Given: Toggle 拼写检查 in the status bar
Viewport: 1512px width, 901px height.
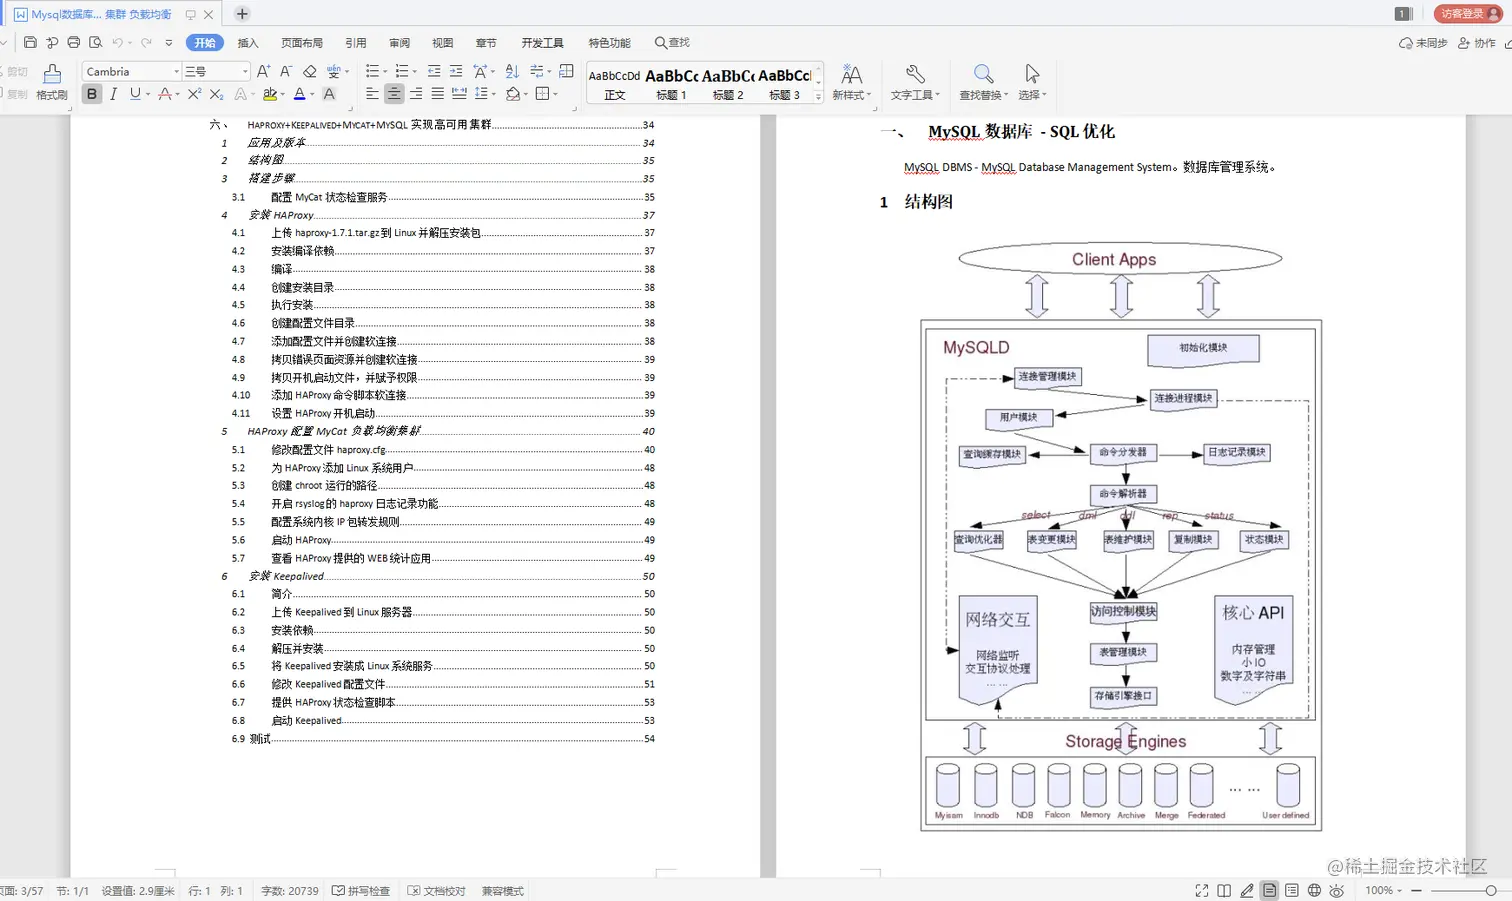Looking at the screenshot, I should coord(361,891).
